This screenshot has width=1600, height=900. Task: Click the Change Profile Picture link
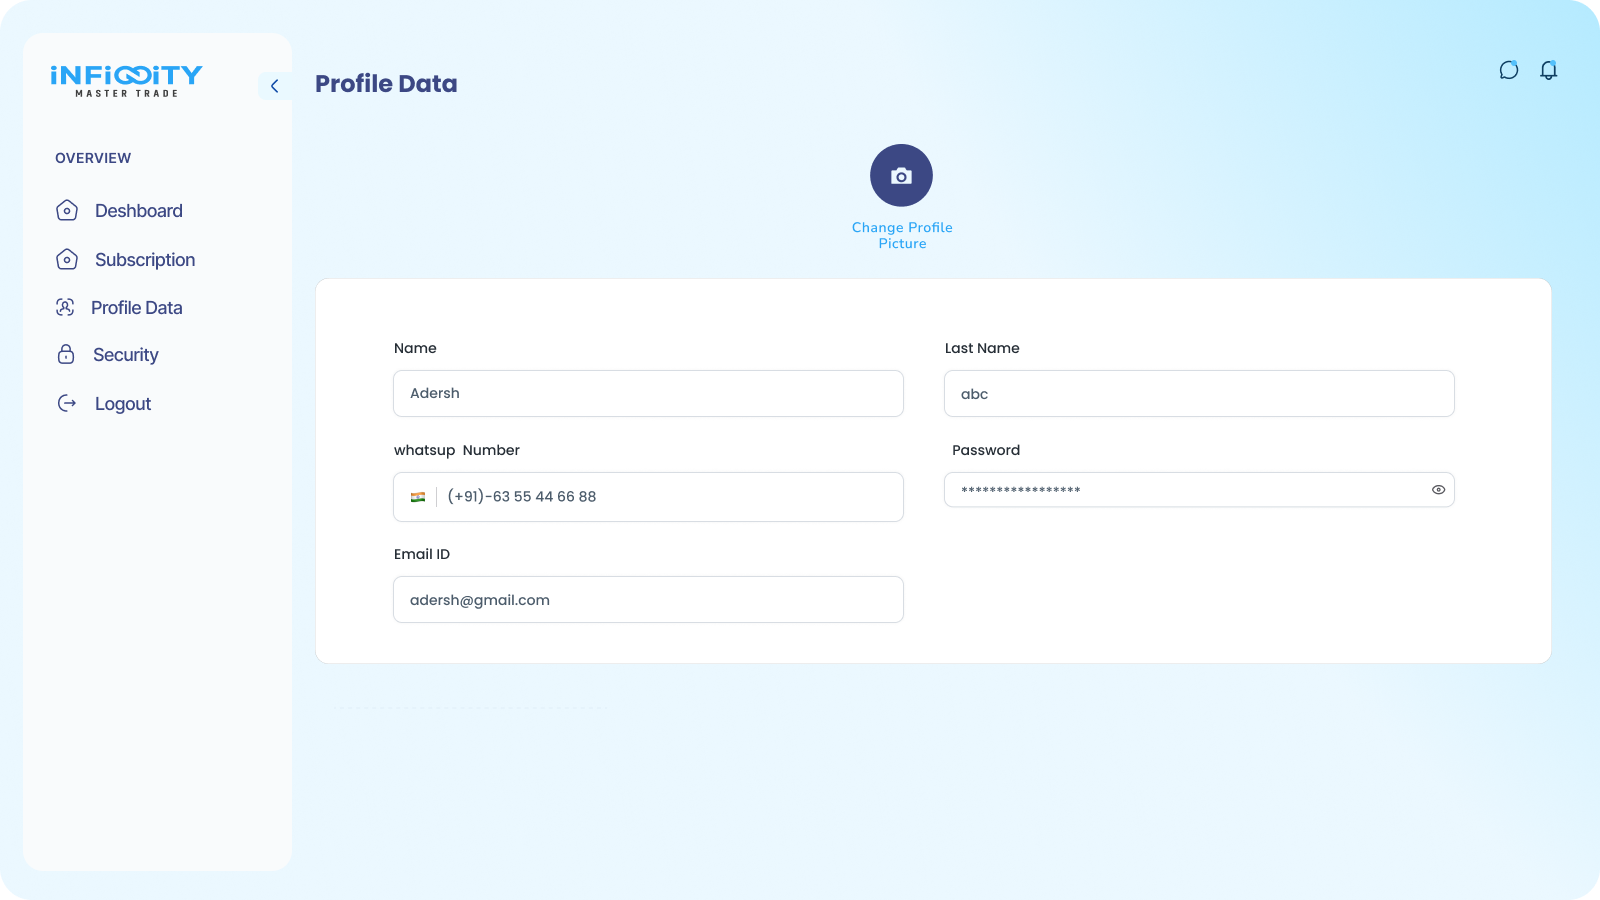(902, 235)
